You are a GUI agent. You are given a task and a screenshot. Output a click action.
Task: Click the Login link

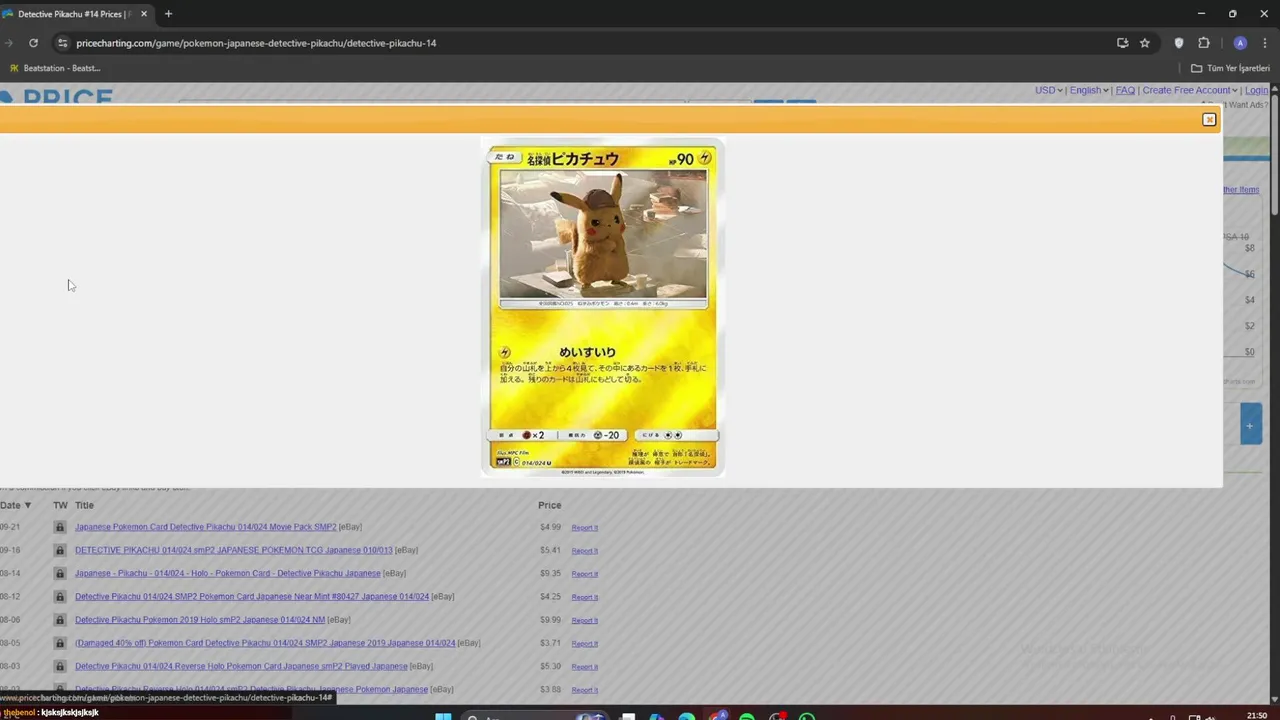[x=1256, y=90]
